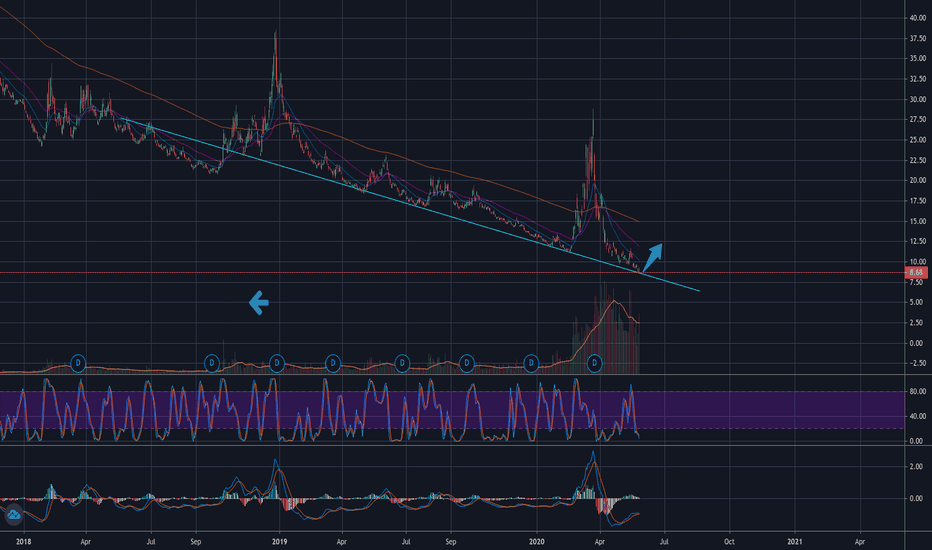Click the Oct label on the time axis
932x550 pixels.
point(729,542)
